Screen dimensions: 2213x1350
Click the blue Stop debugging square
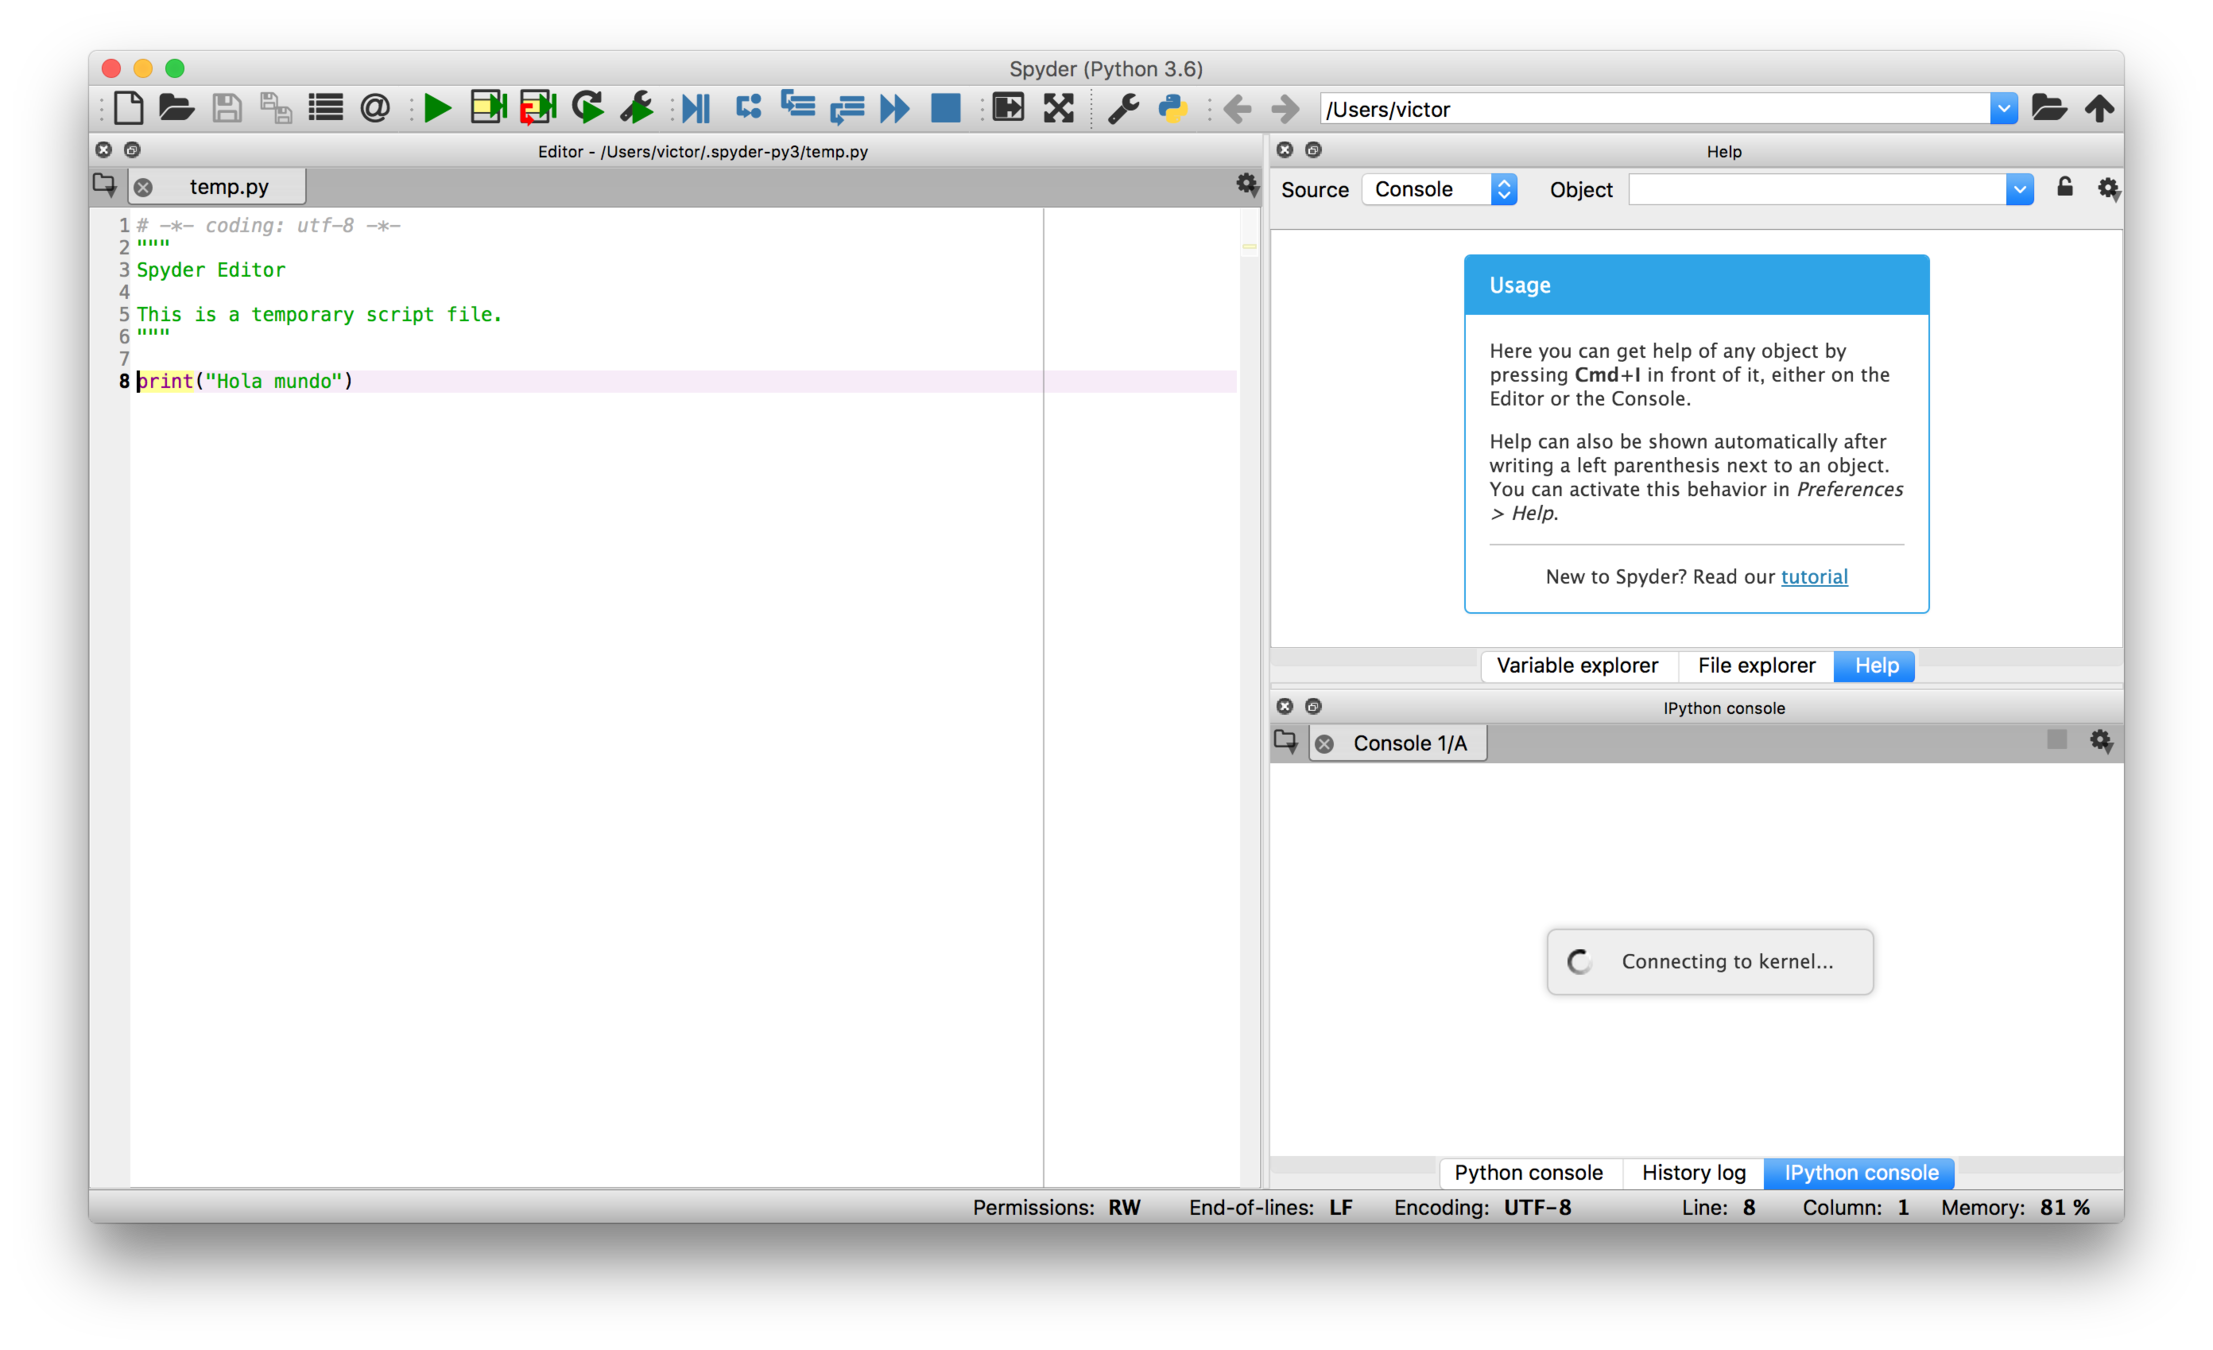point(945,108)
